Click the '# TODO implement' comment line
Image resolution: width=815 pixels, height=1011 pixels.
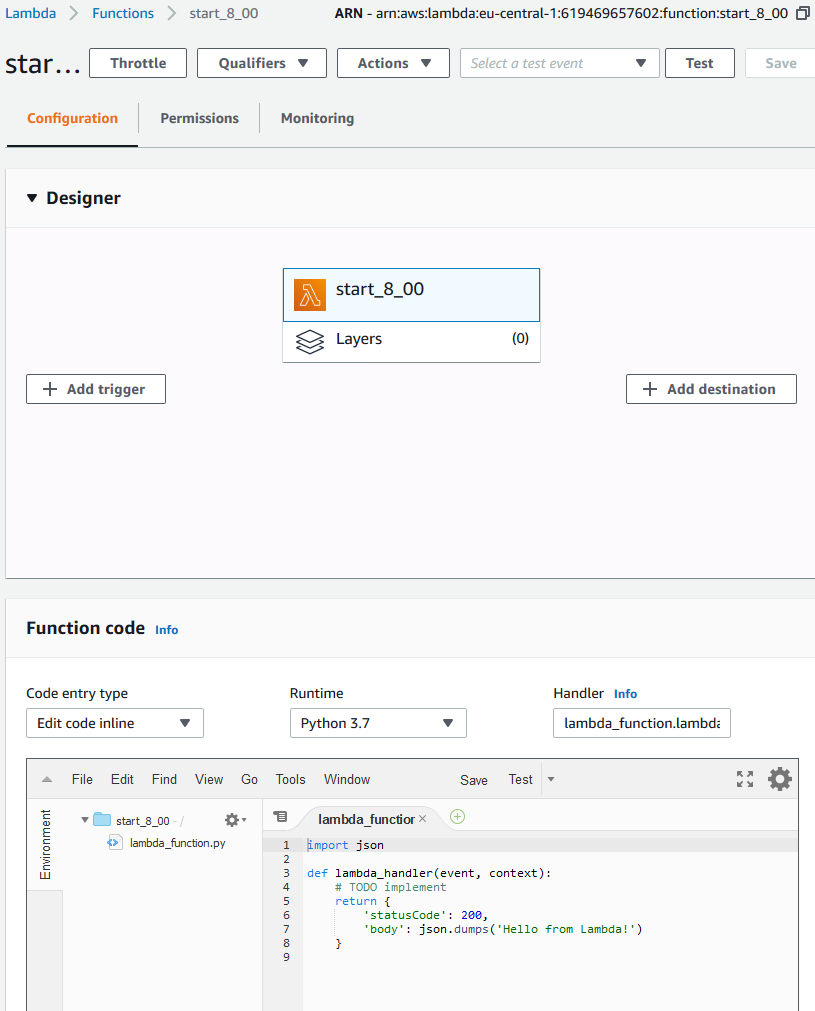[390, 887]
